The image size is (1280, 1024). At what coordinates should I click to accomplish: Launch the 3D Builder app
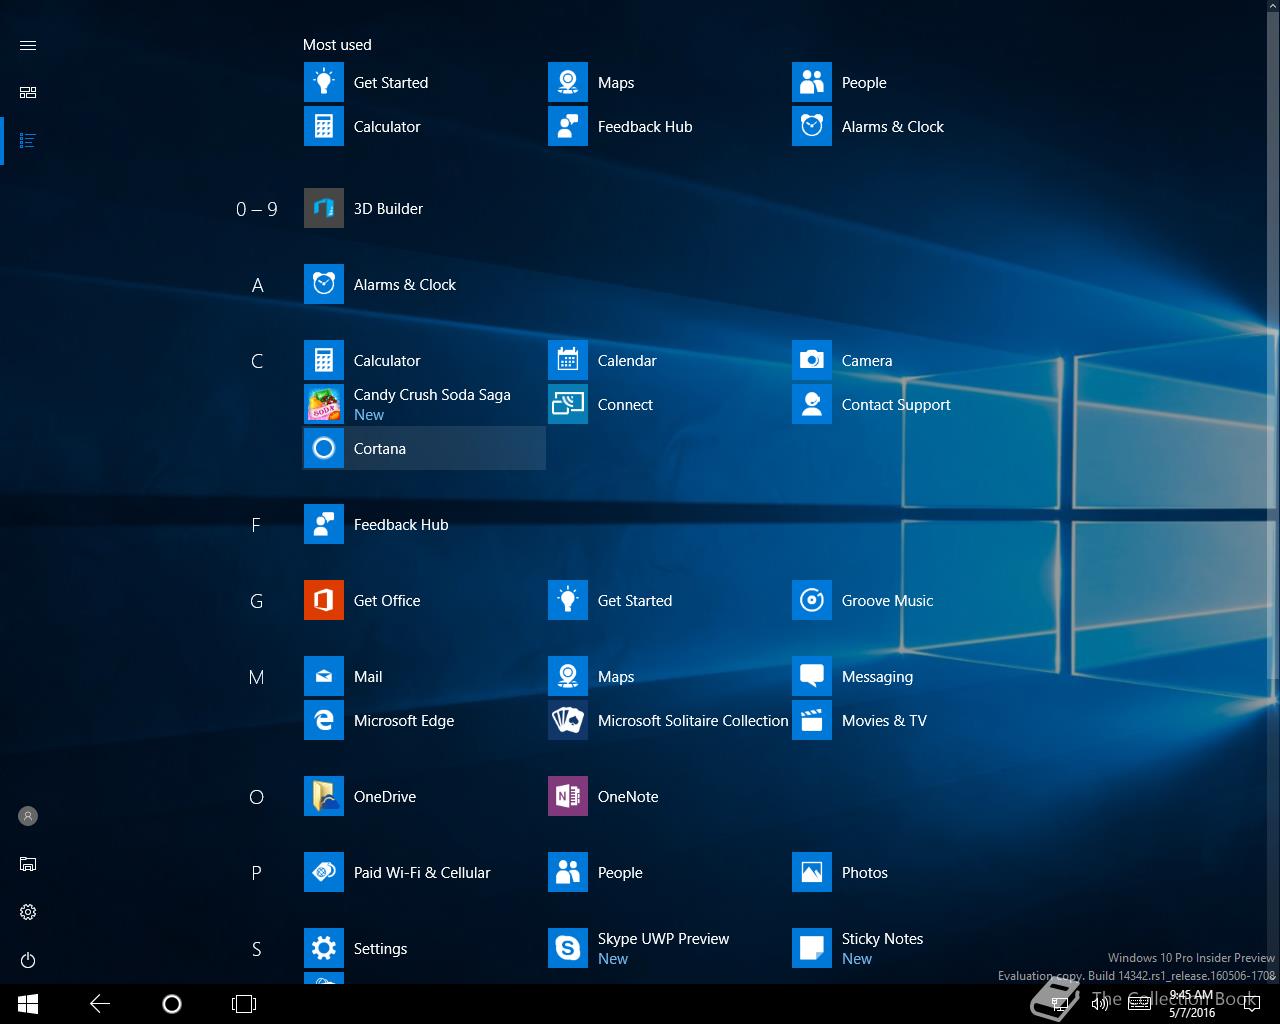424,208
